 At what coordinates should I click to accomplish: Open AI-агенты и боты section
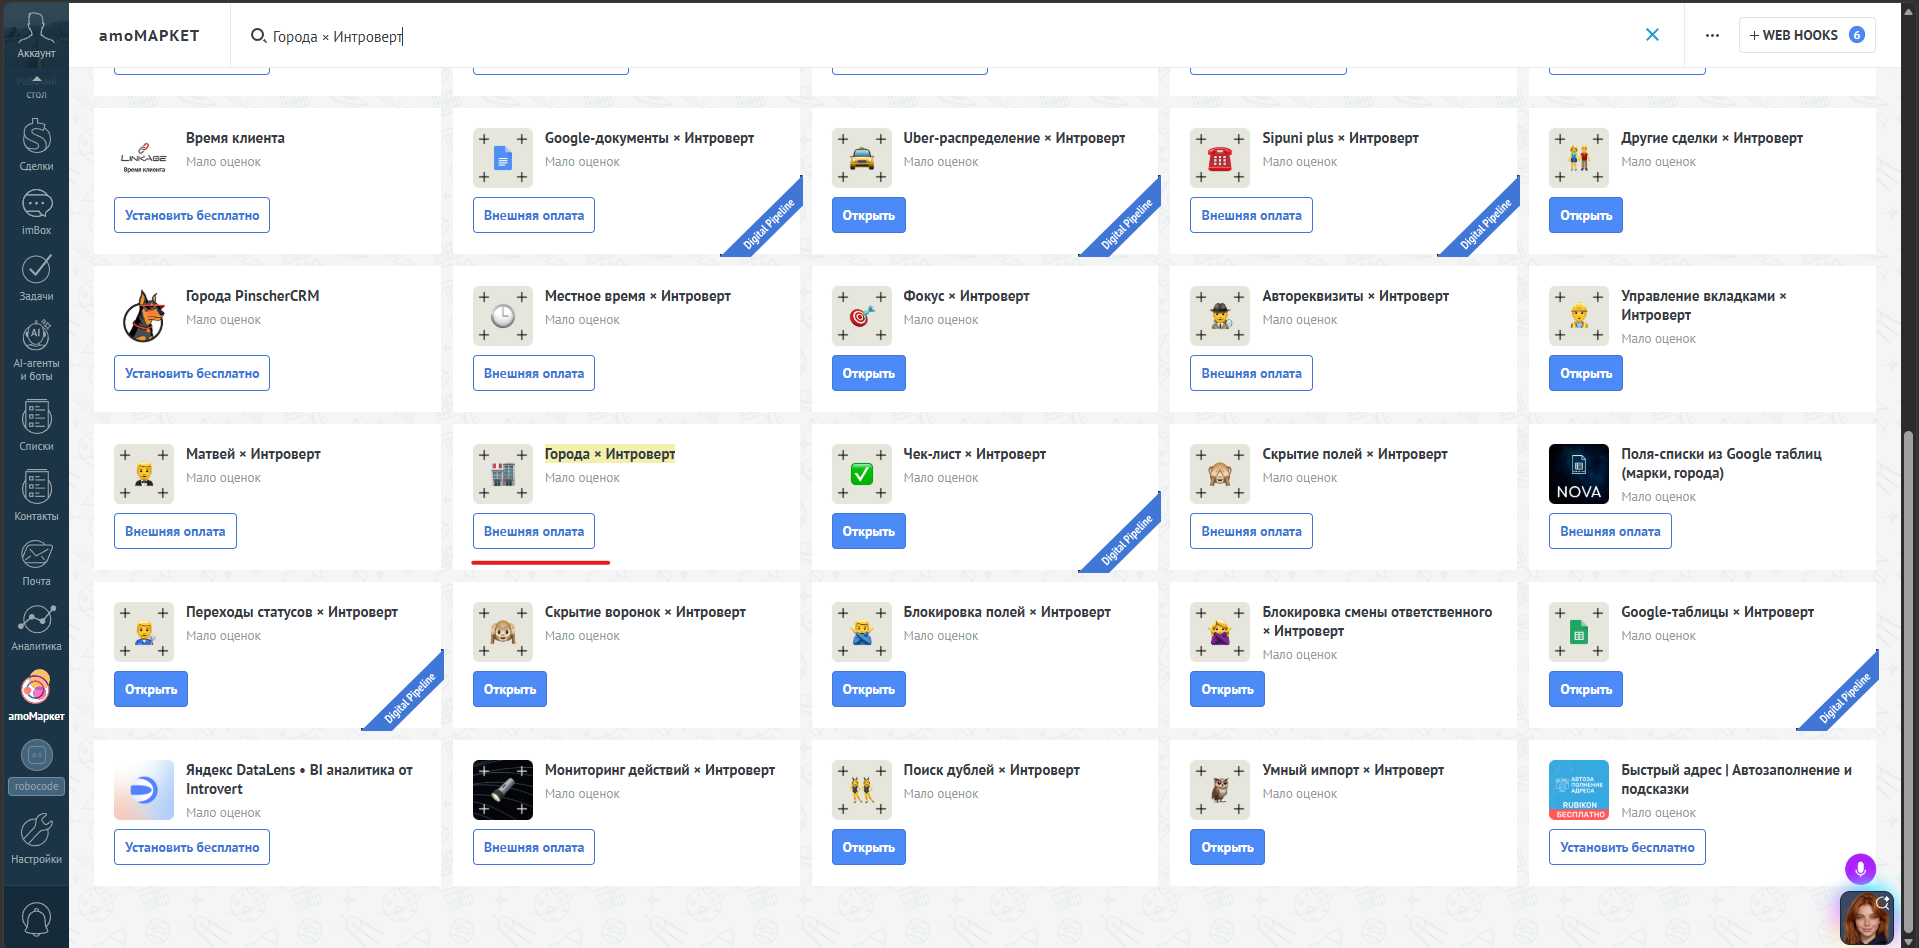[x=36, y=351]
